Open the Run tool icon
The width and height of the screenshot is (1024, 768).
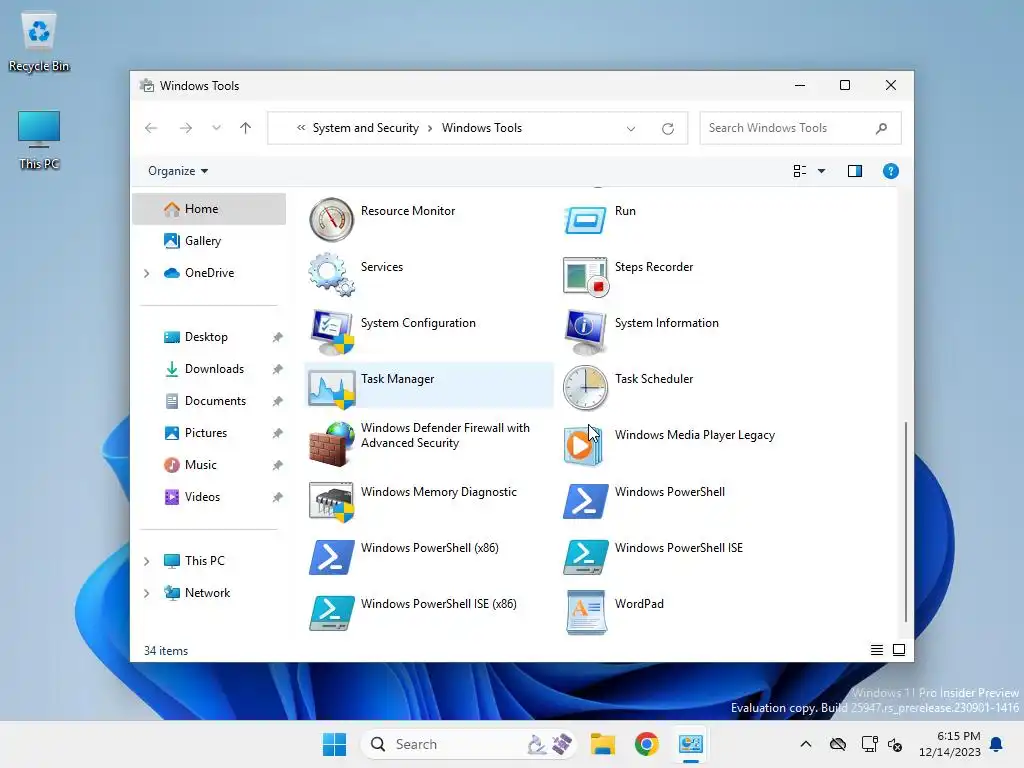tap(585, 219)
